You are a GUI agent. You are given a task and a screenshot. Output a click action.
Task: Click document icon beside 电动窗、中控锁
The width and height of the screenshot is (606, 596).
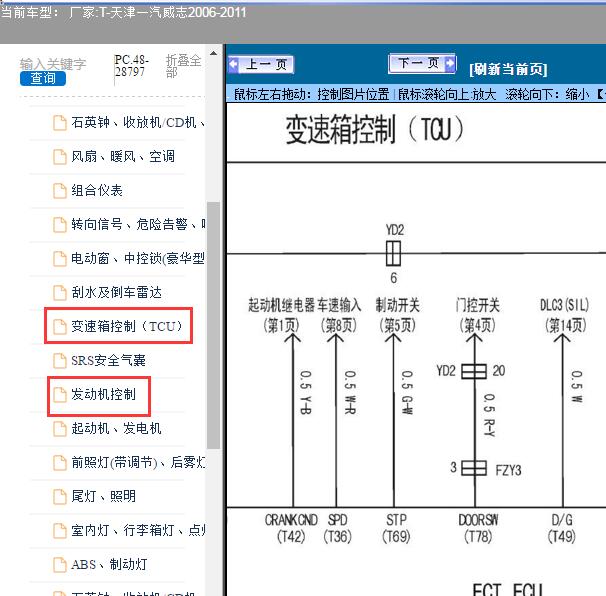tap(60, 259)
